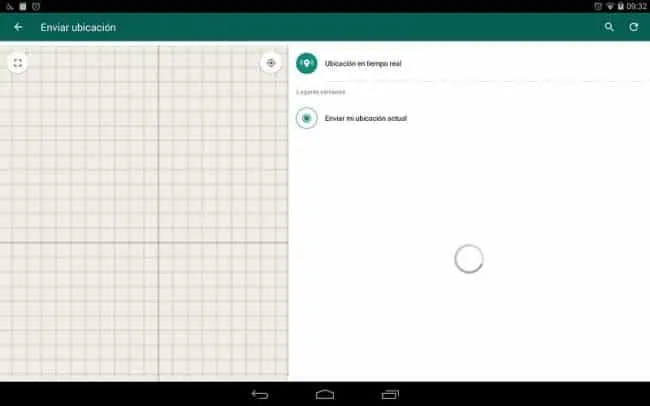
Task: Refresh the nearby places list
Action: click(x=634, y=27)
